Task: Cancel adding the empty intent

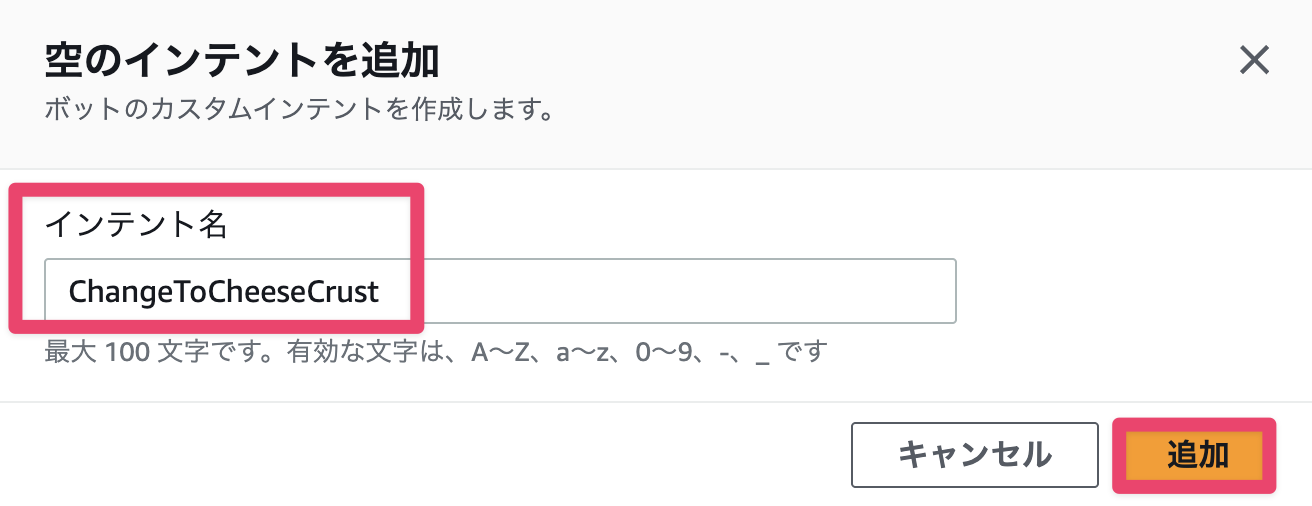Action: (x=974, y=455)
